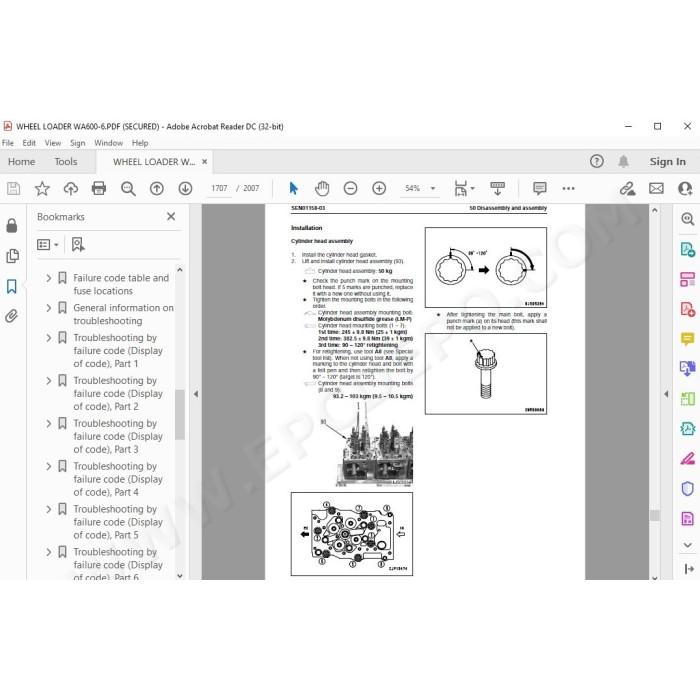Save the file with the floppy disk icon
This screenshot has height=700, width=700.
(13, 188)
